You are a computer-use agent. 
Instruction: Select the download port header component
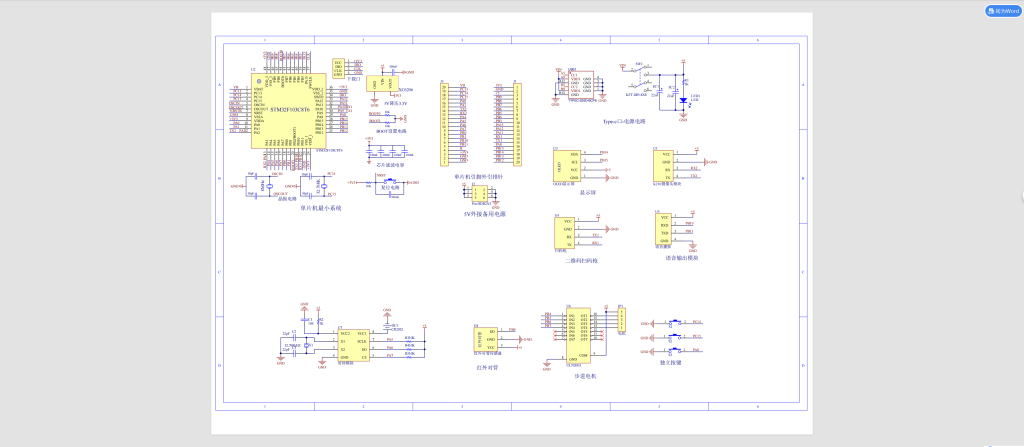338,67
